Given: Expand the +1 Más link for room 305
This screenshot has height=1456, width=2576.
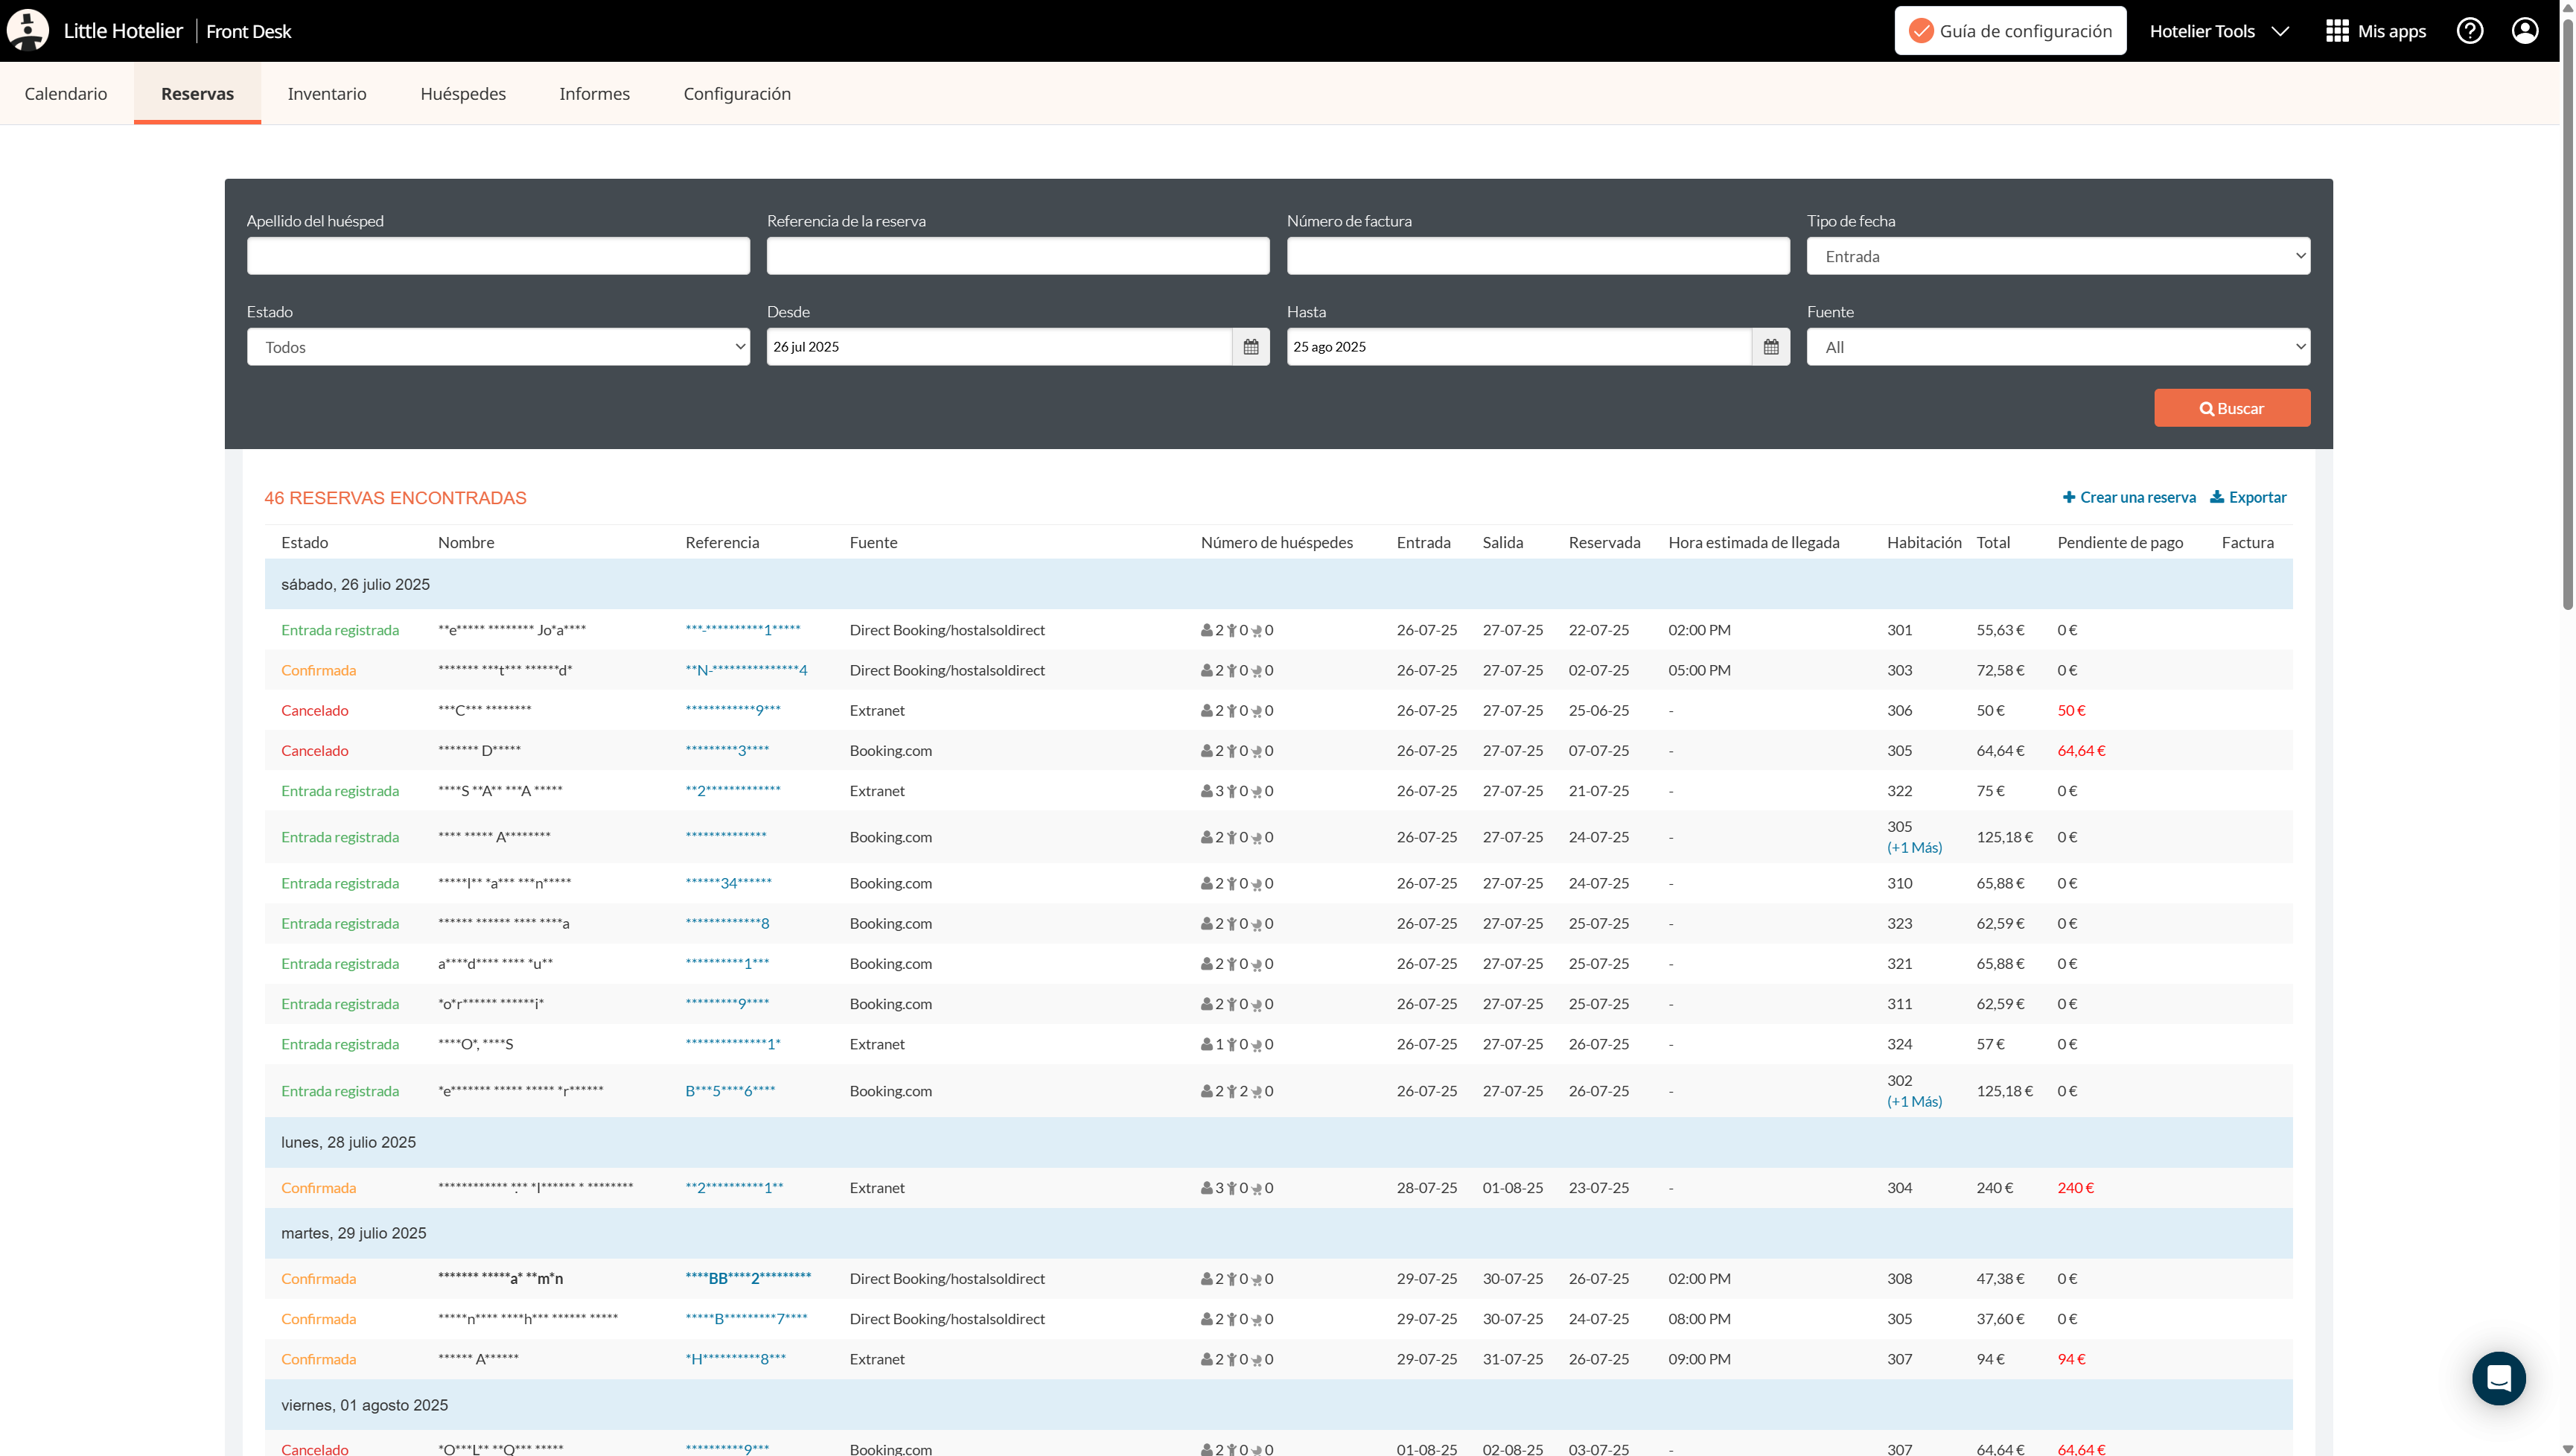Looking at the screenshot, I should (1914, 847).
